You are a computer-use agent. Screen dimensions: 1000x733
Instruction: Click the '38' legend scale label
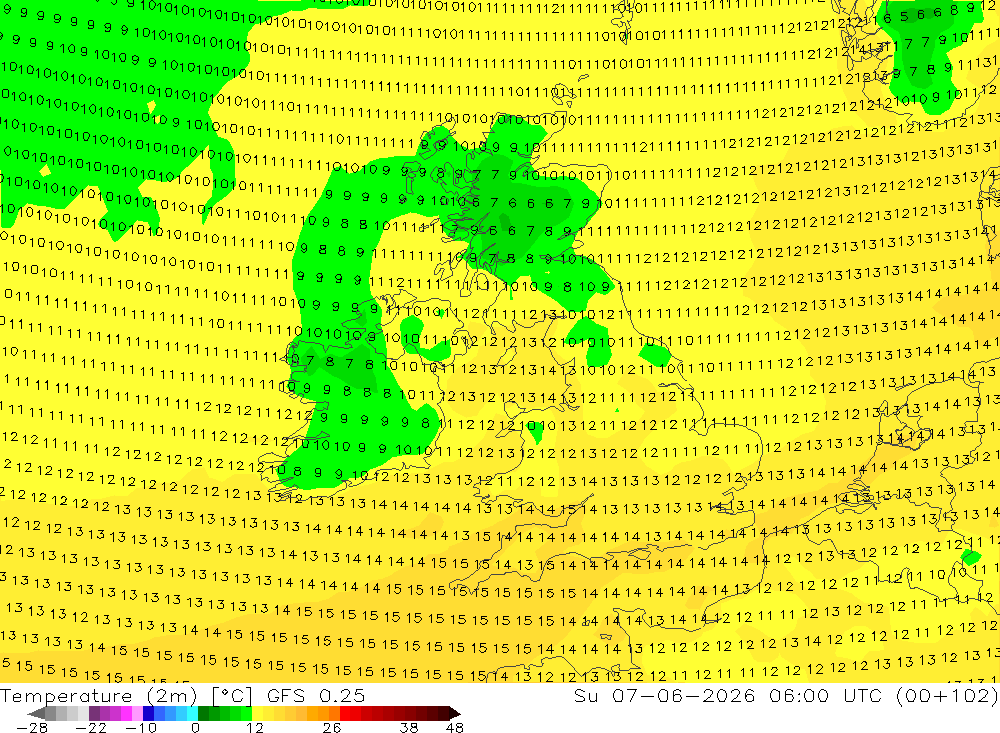pyautogui.click(x=409, y=727)
